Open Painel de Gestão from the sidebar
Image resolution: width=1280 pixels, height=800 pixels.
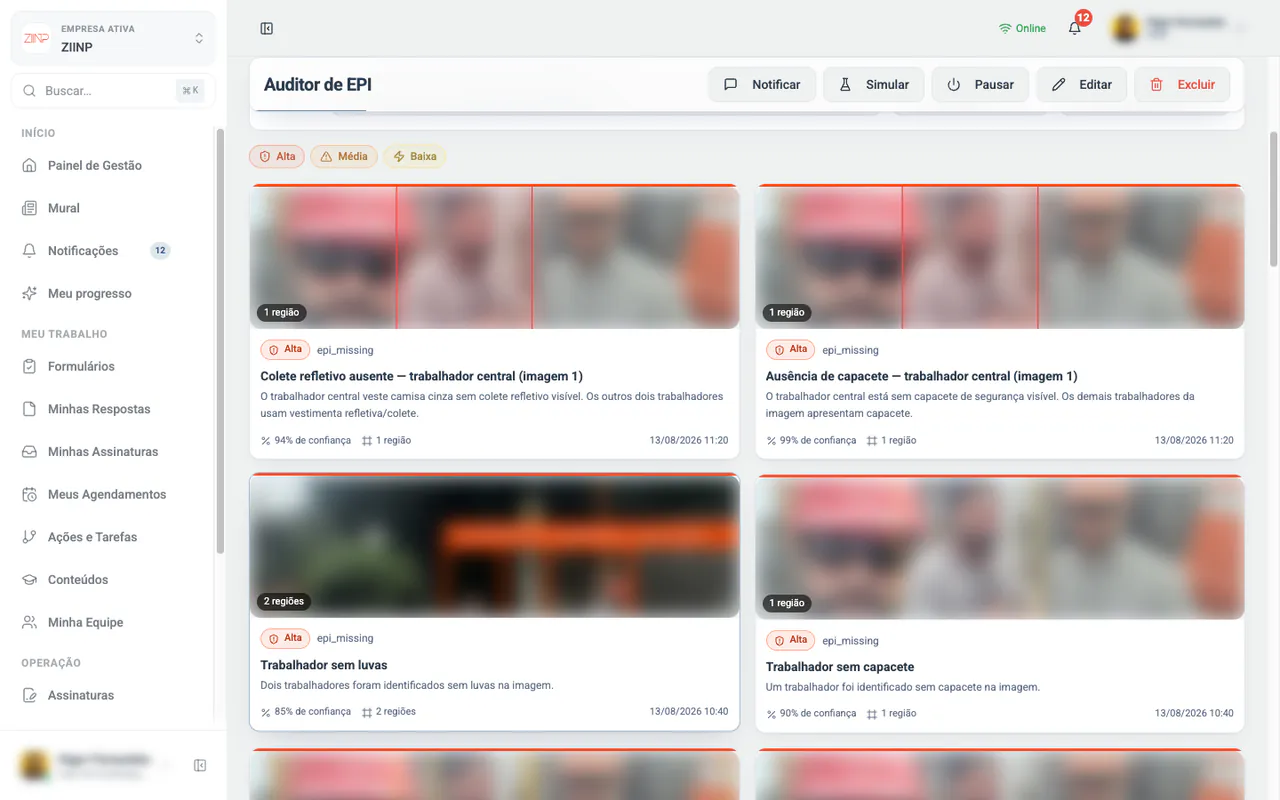coord(113,166)
